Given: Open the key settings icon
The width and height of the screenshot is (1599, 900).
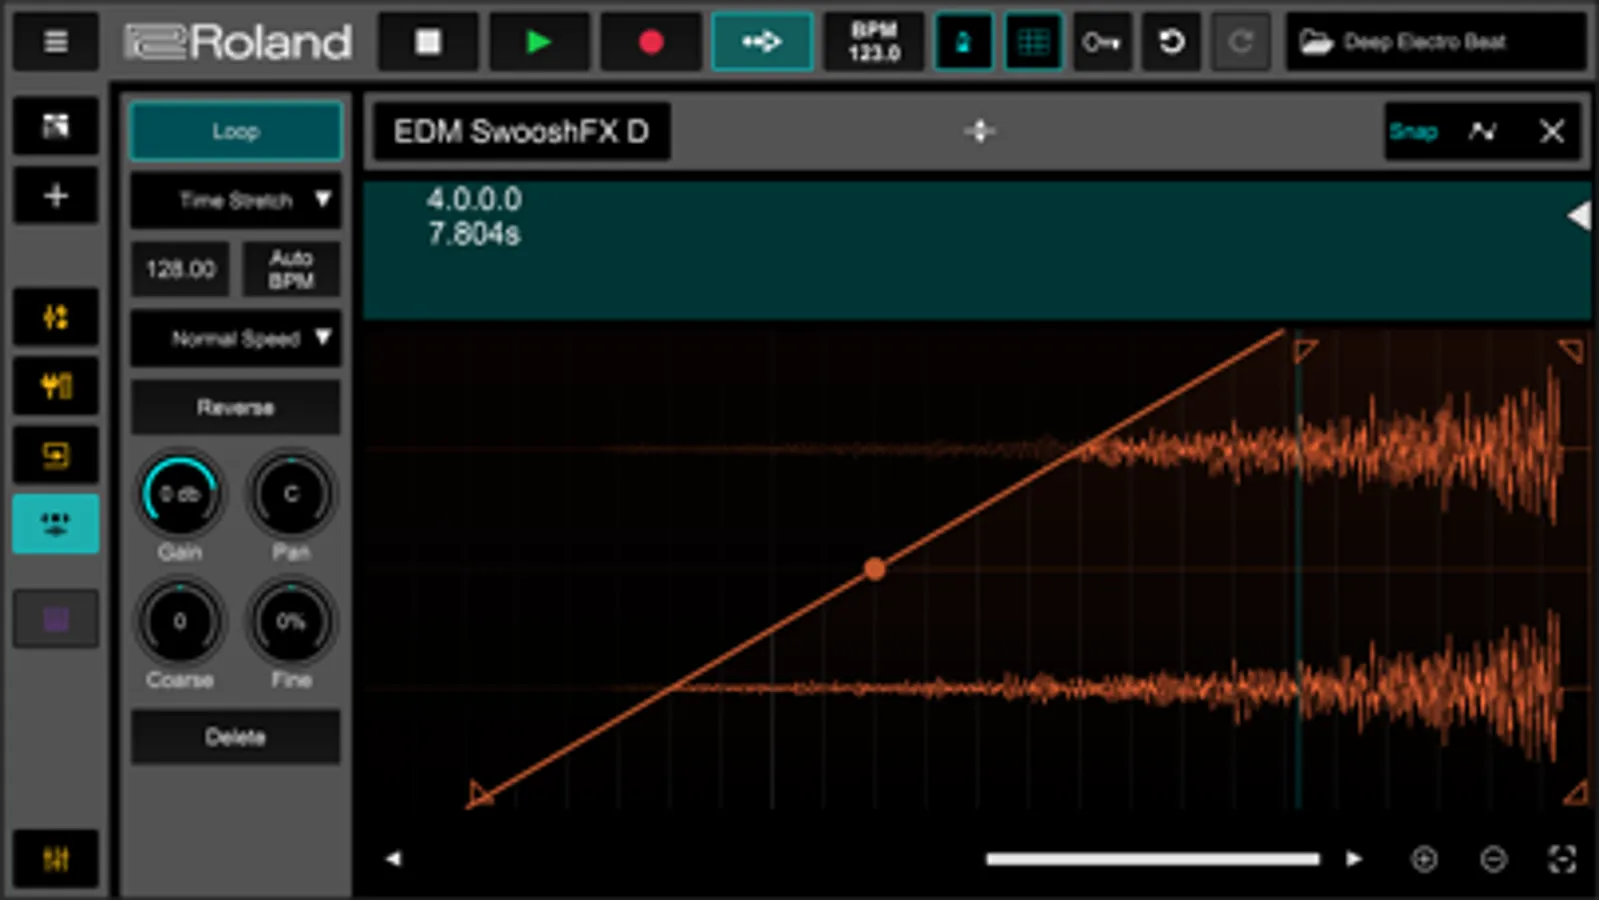Looking at the screenshot, I should coord(1102,42).
